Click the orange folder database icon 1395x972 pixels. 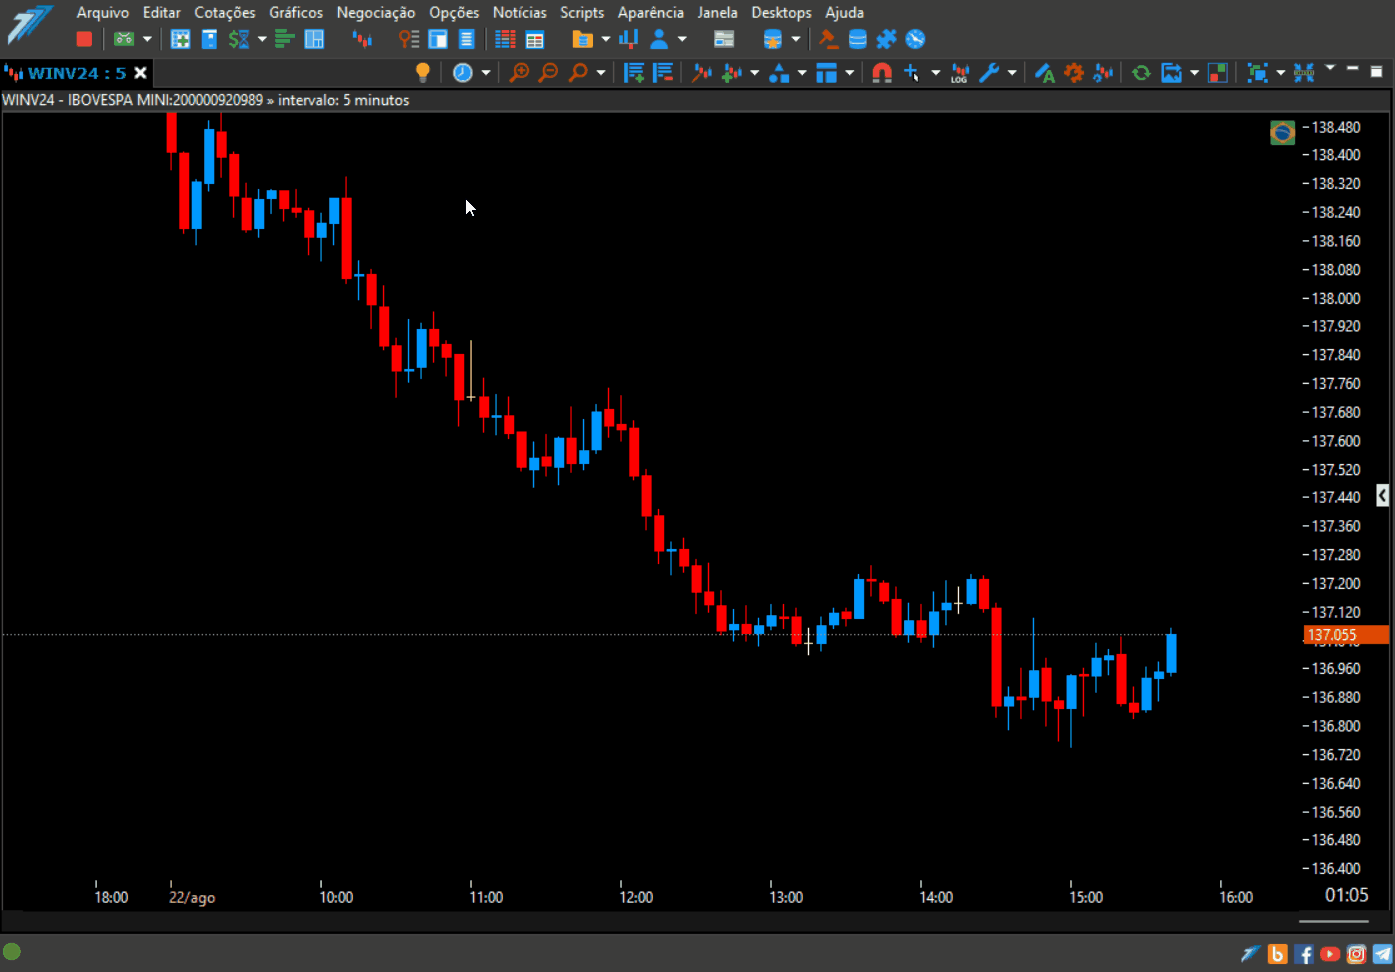click(582, 39)
